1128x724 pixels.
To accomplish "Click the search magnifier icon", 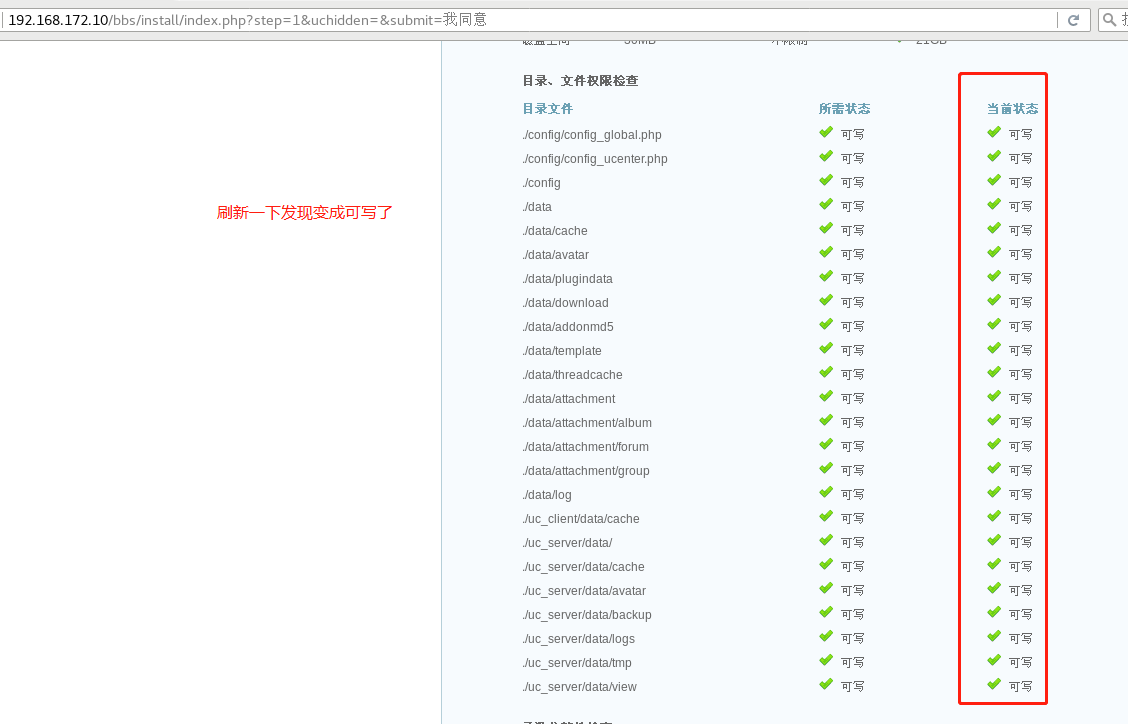I will tap(1110, 20).
